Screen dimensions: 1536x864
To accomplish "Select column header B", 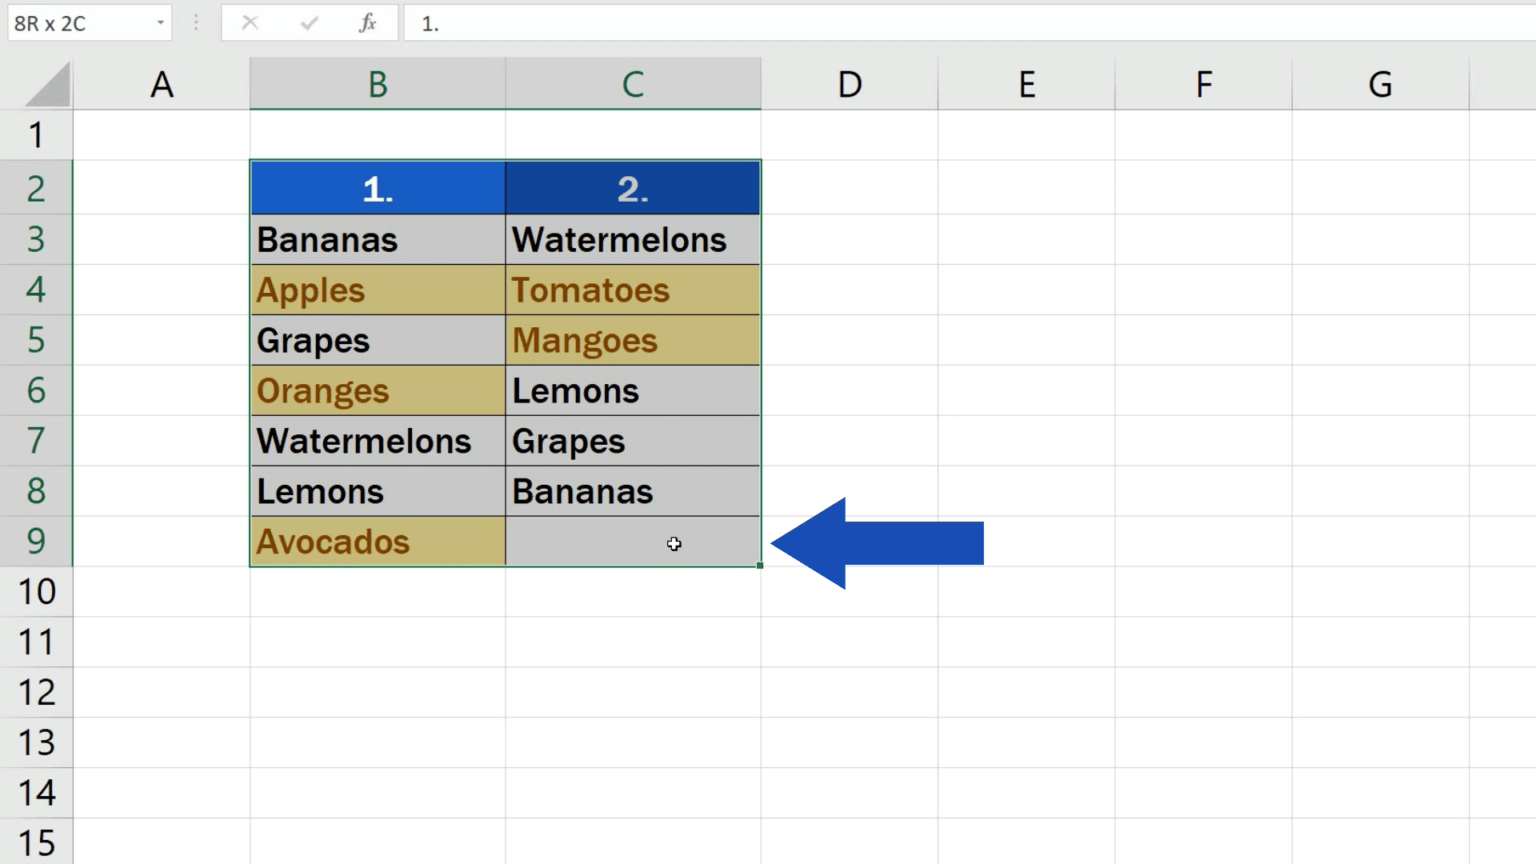I will pyautogui.click(x=377, y=84).
